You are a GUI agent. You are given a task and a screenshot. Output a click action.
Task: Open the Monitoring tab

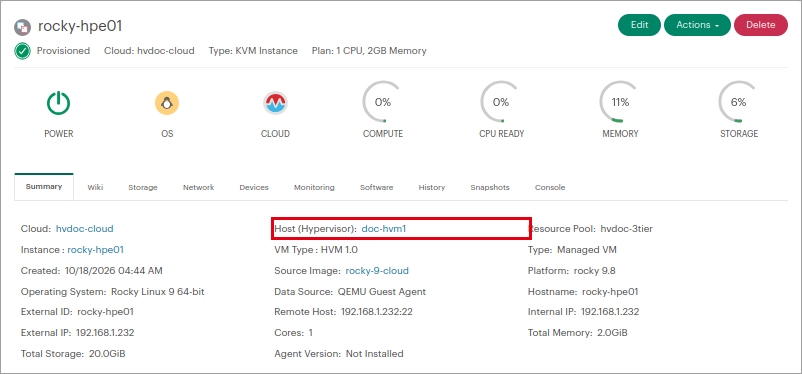pos(314,187)
